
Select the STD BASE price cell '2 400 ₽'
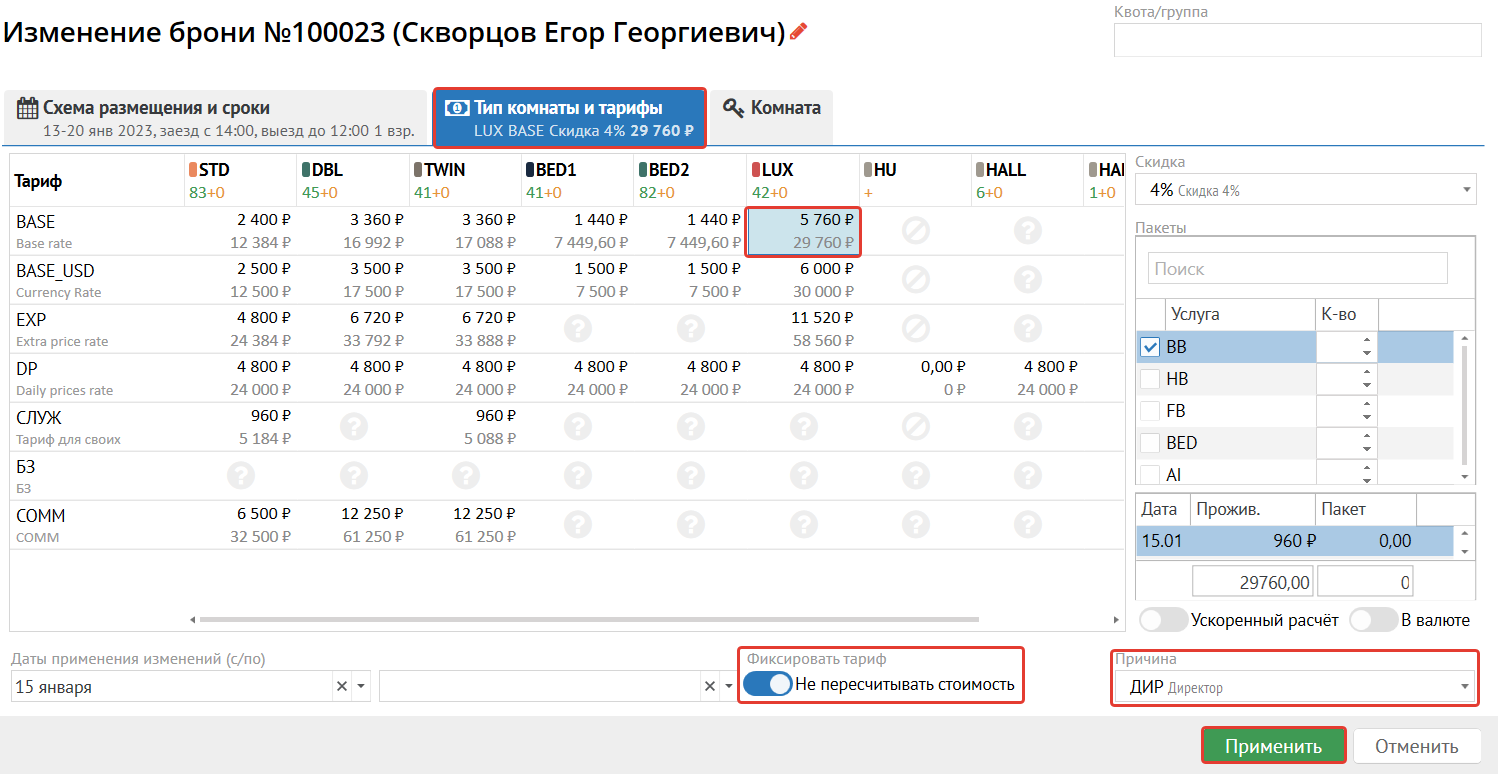coord(241,232)
